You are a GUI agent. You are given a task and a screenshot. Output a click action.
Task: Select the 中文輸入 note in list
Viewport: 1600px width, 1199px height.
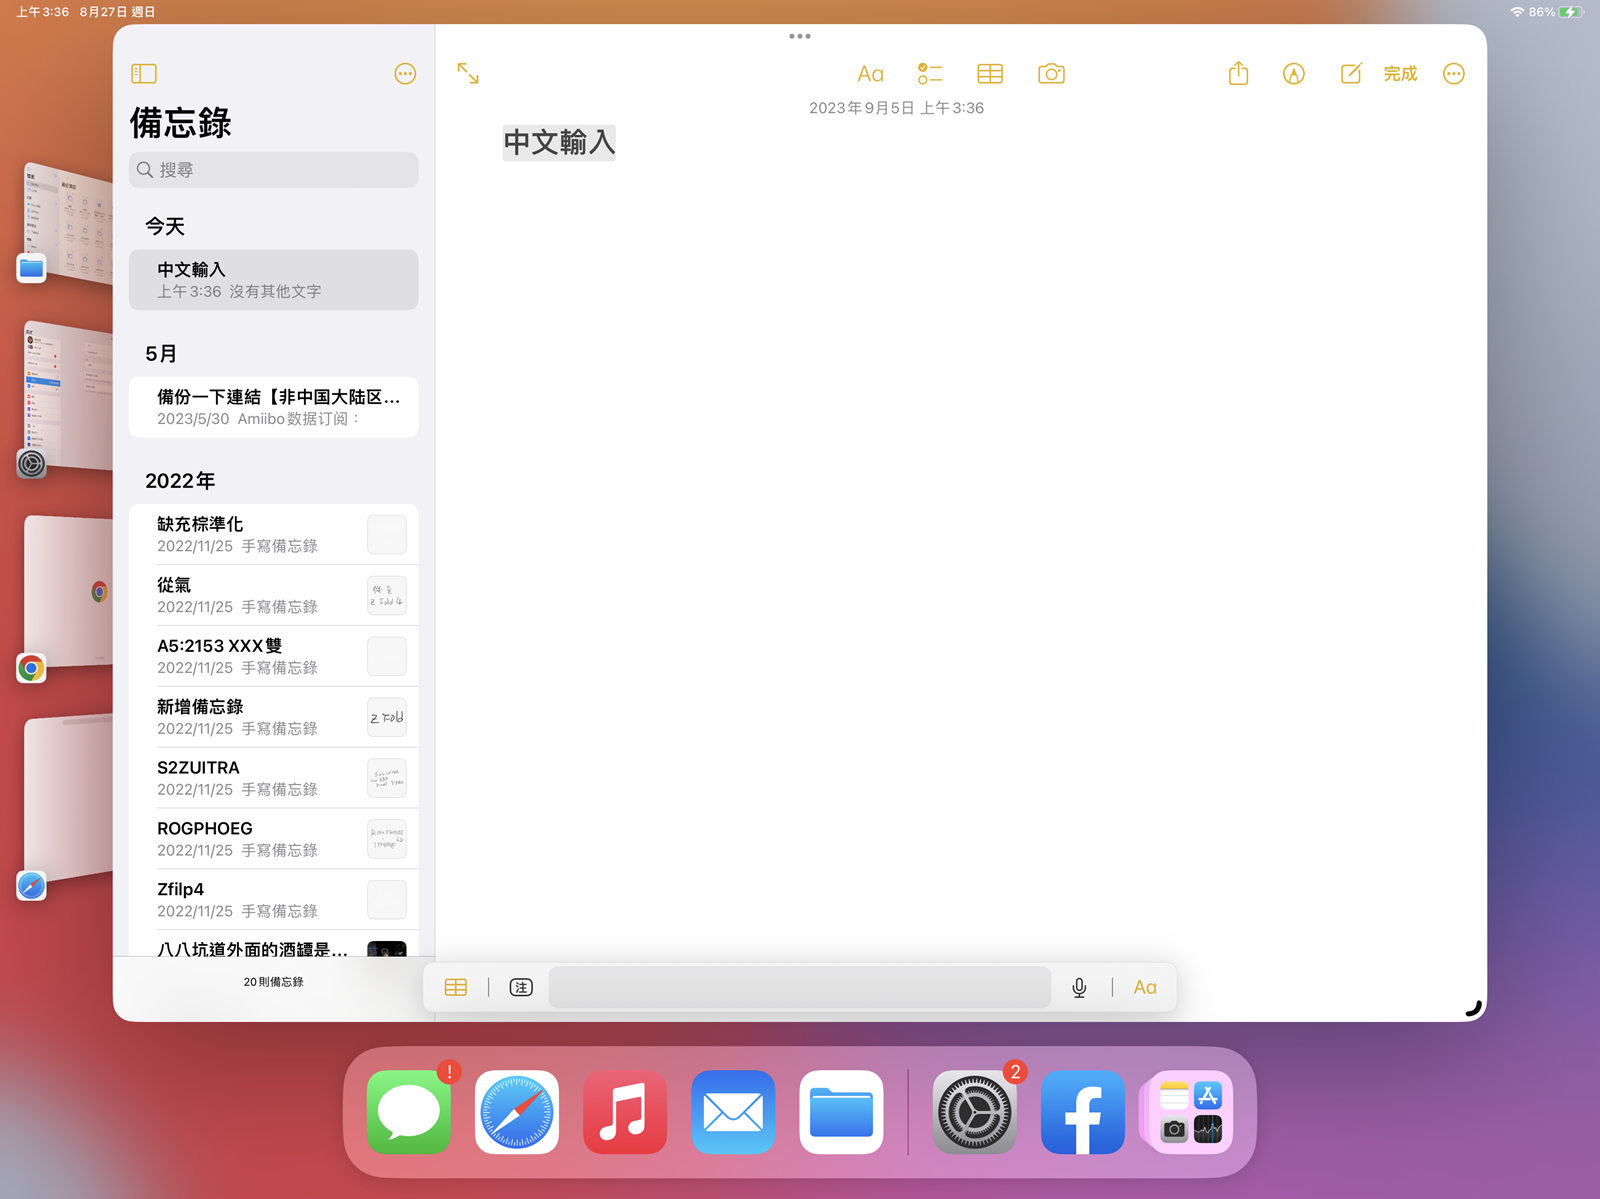[274, 280]
